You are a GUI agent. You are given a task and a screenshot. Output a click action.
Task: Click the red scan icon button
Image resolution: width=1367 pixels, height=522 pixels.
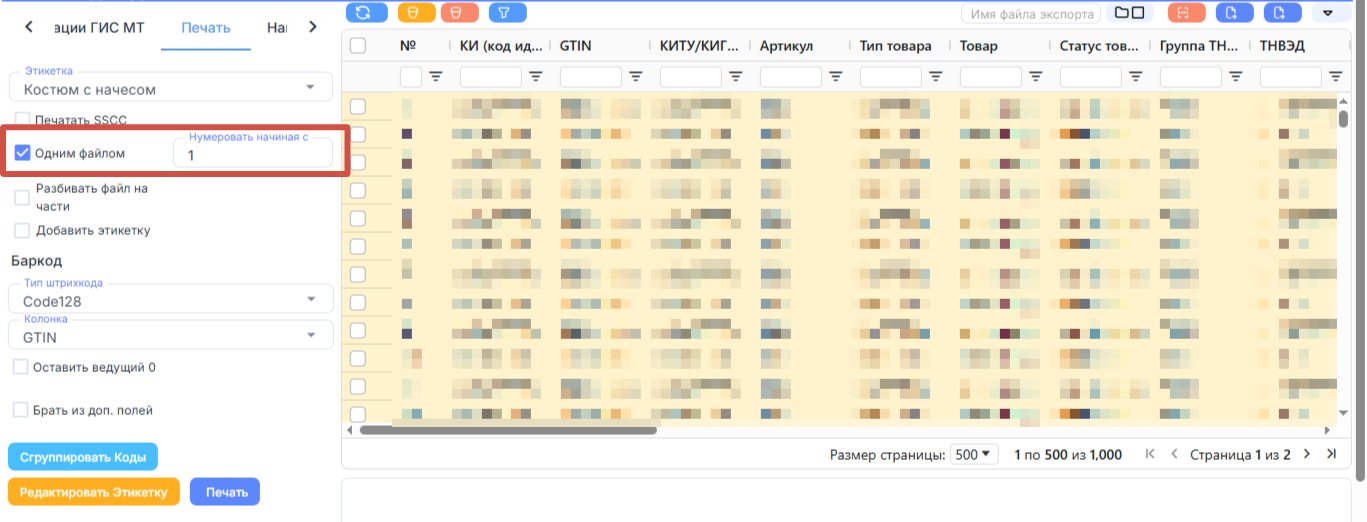coord(1186,13)
